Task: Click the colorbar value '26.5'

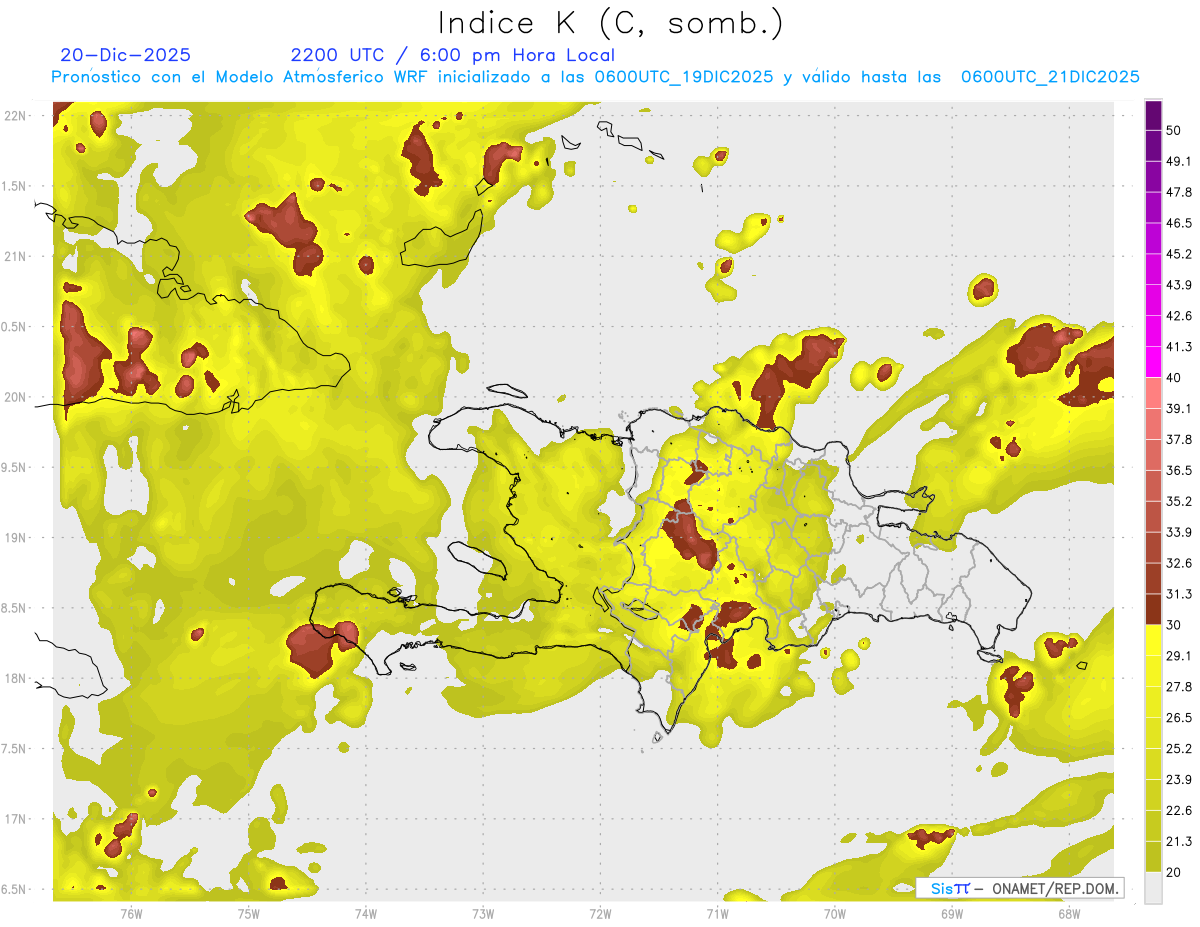Action: coord(1179,718)
